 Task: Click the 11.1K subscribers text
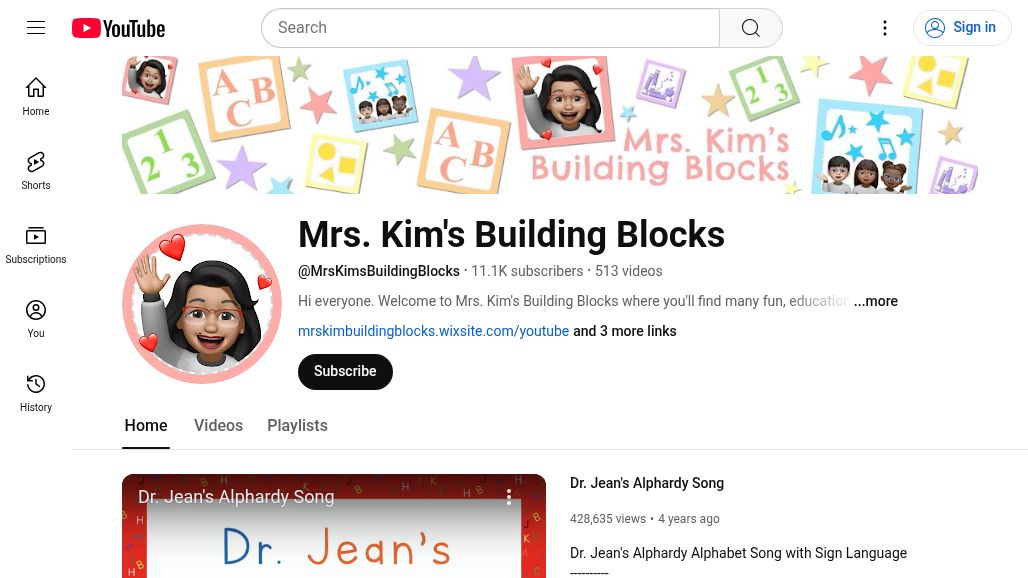(x=527, y=271)
